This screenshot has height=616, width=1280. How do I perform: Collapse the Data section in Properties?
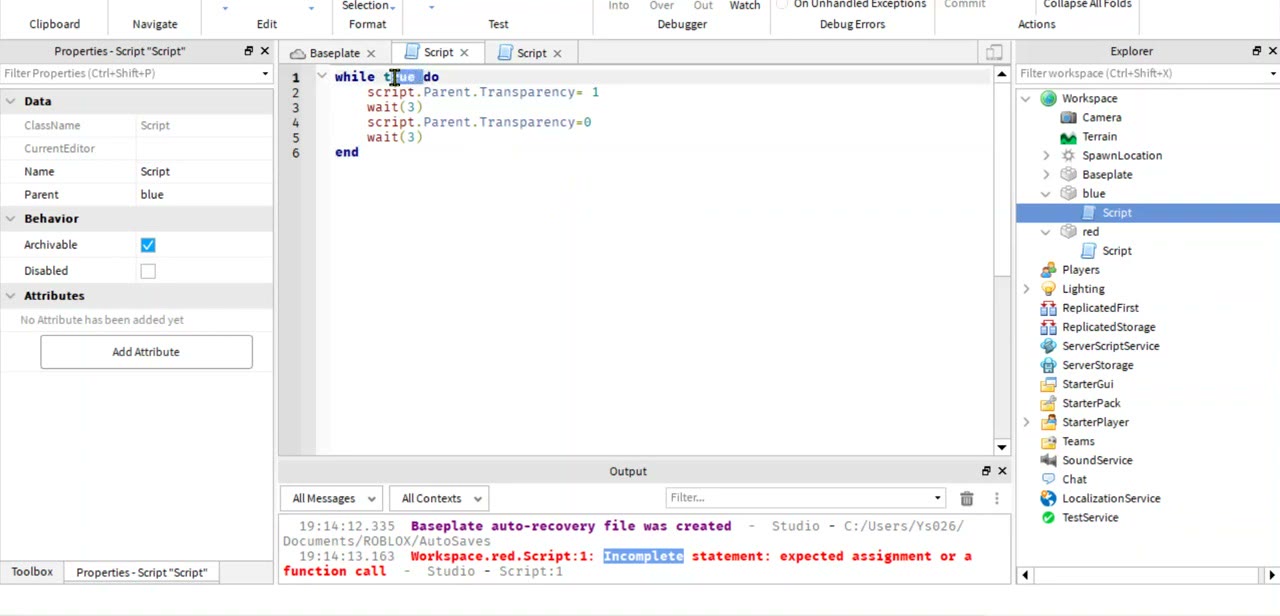[x=10, y=101]
